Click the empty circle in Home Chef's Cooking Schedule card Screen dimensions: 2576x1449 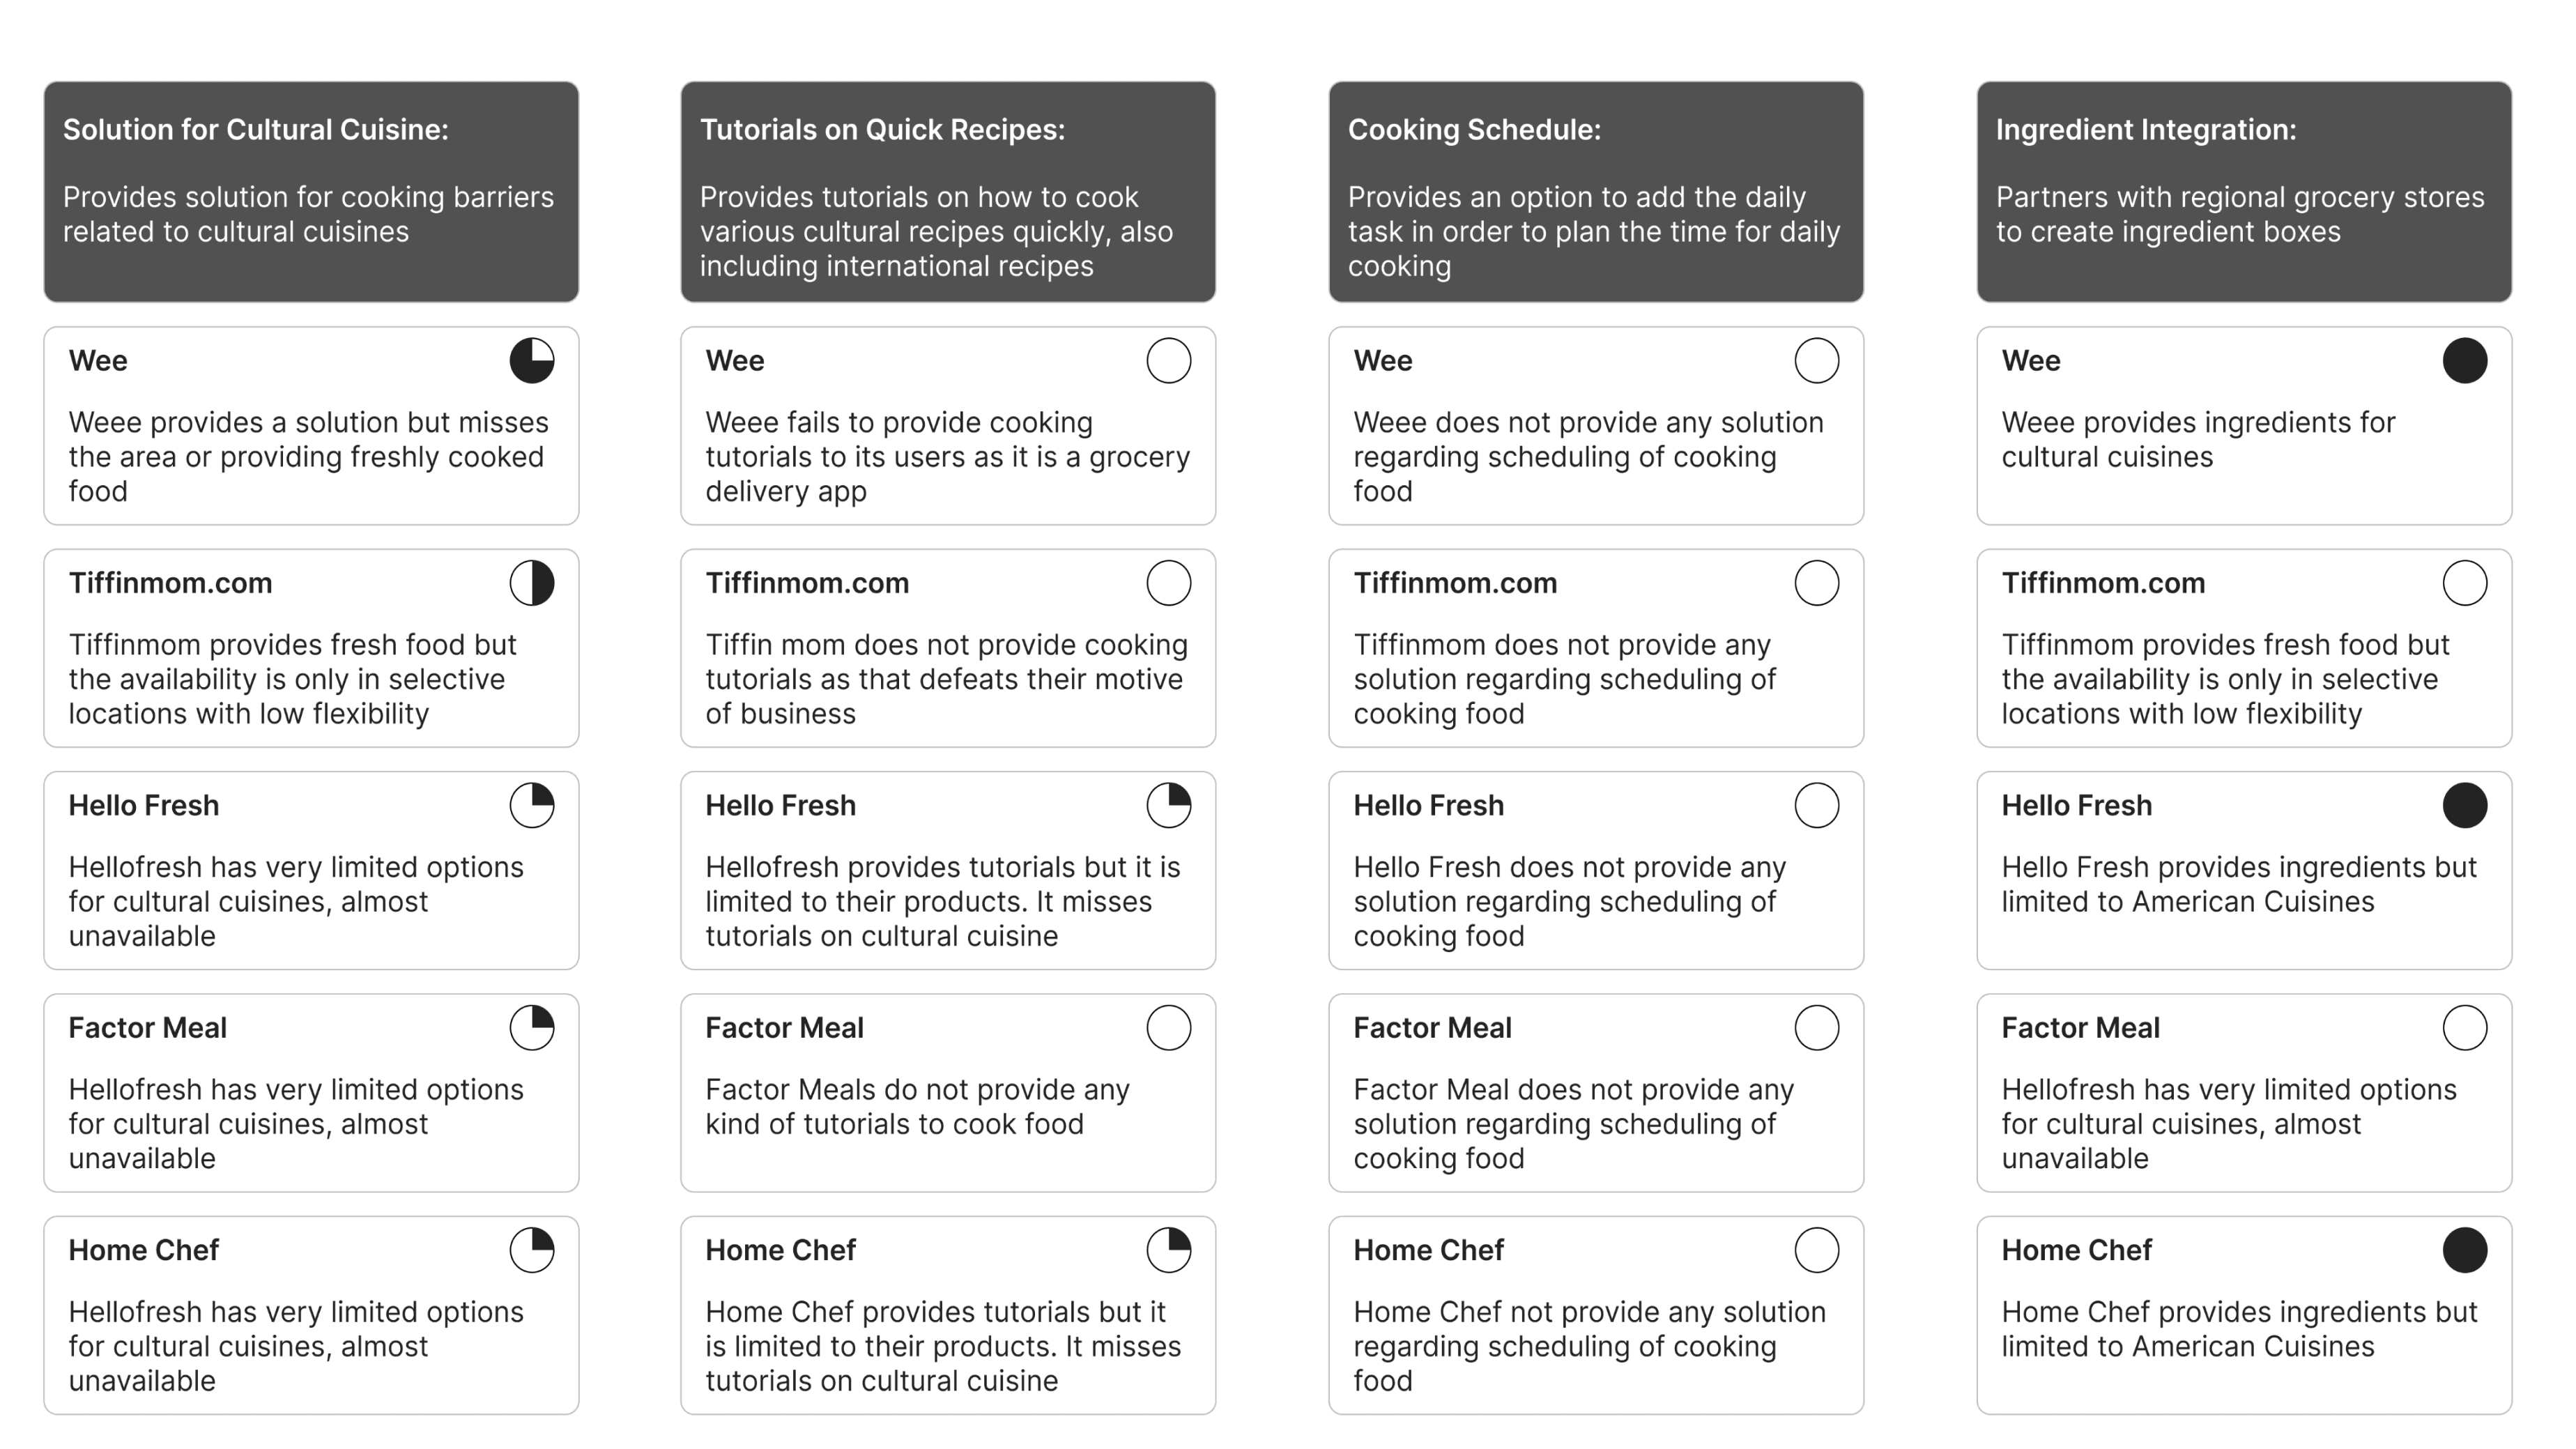coord(1816,1250)
